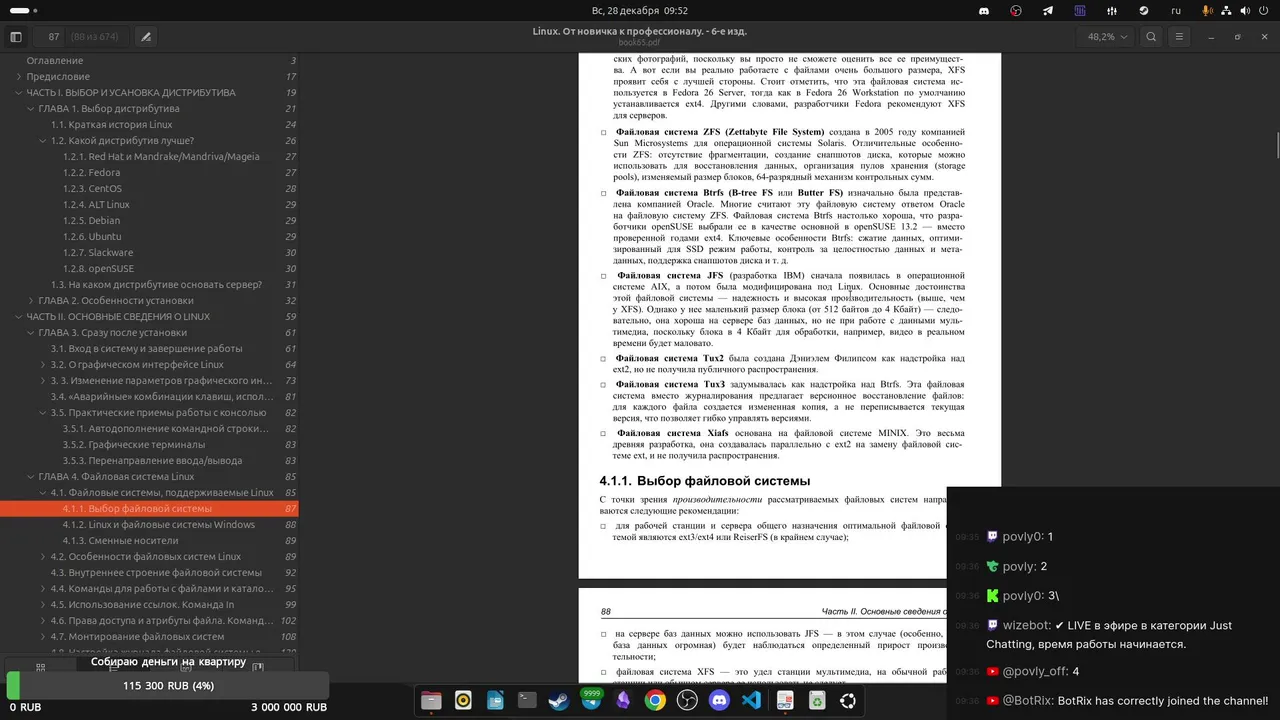Expand ГЛАВА 2. Особенности установки
Viewport: 1280px width, 720px height.
click(30, 301)
